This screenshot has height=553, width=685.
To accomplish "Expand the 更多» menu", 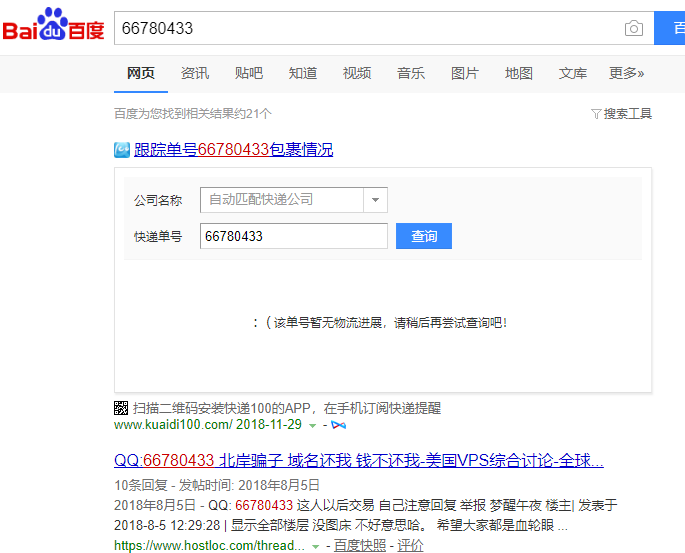I will pyautogui.click(x=626, y=73).
